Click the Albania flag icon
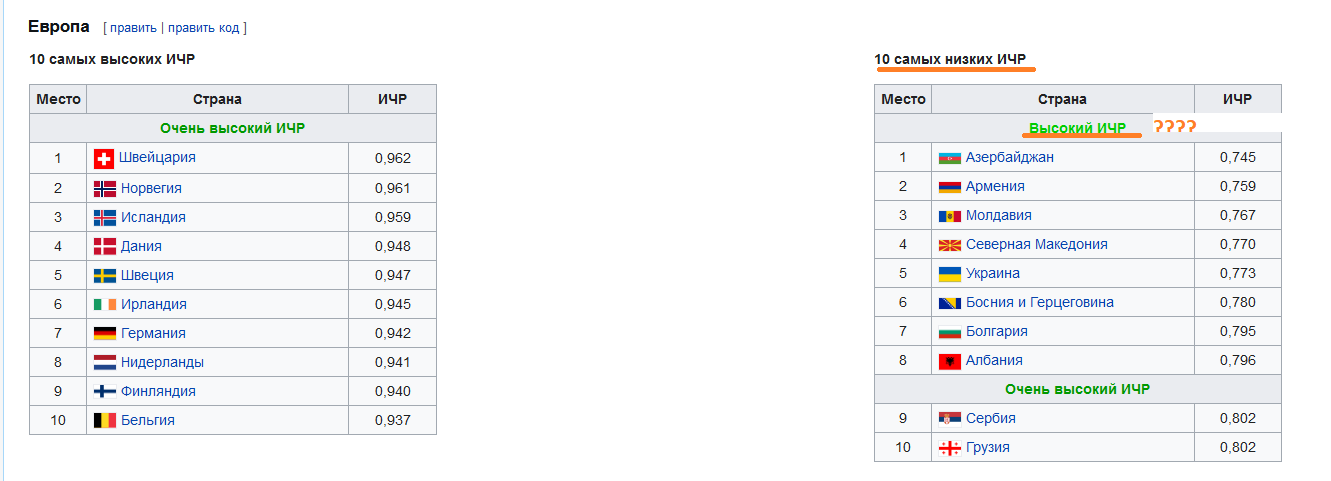1331x481 pixels. tap(949, 361)
